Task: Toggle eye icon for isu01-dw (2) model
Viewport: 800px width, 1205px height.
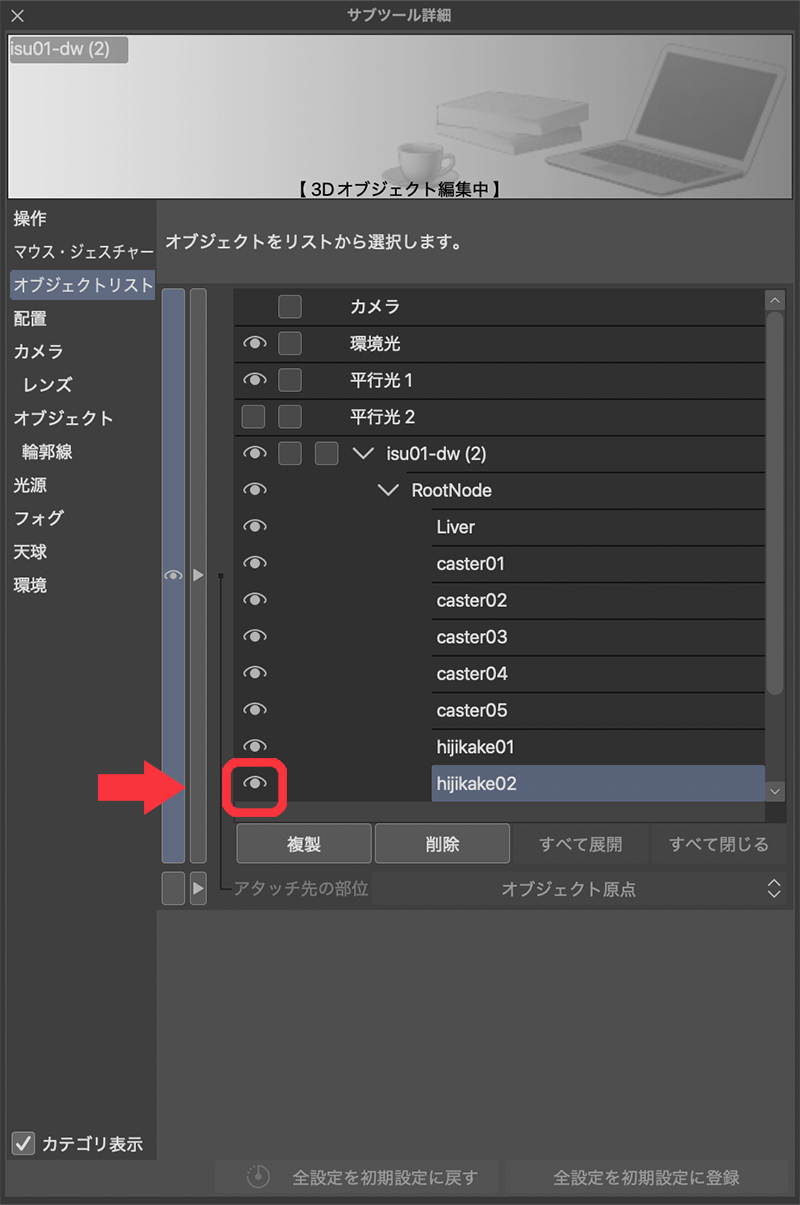Action: [255, 454]
